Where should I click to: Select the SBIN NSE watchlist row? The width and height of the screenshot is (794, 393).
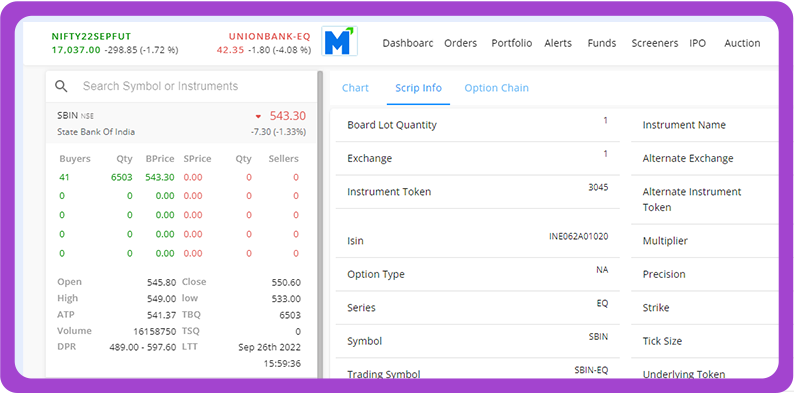coord(181,123)
